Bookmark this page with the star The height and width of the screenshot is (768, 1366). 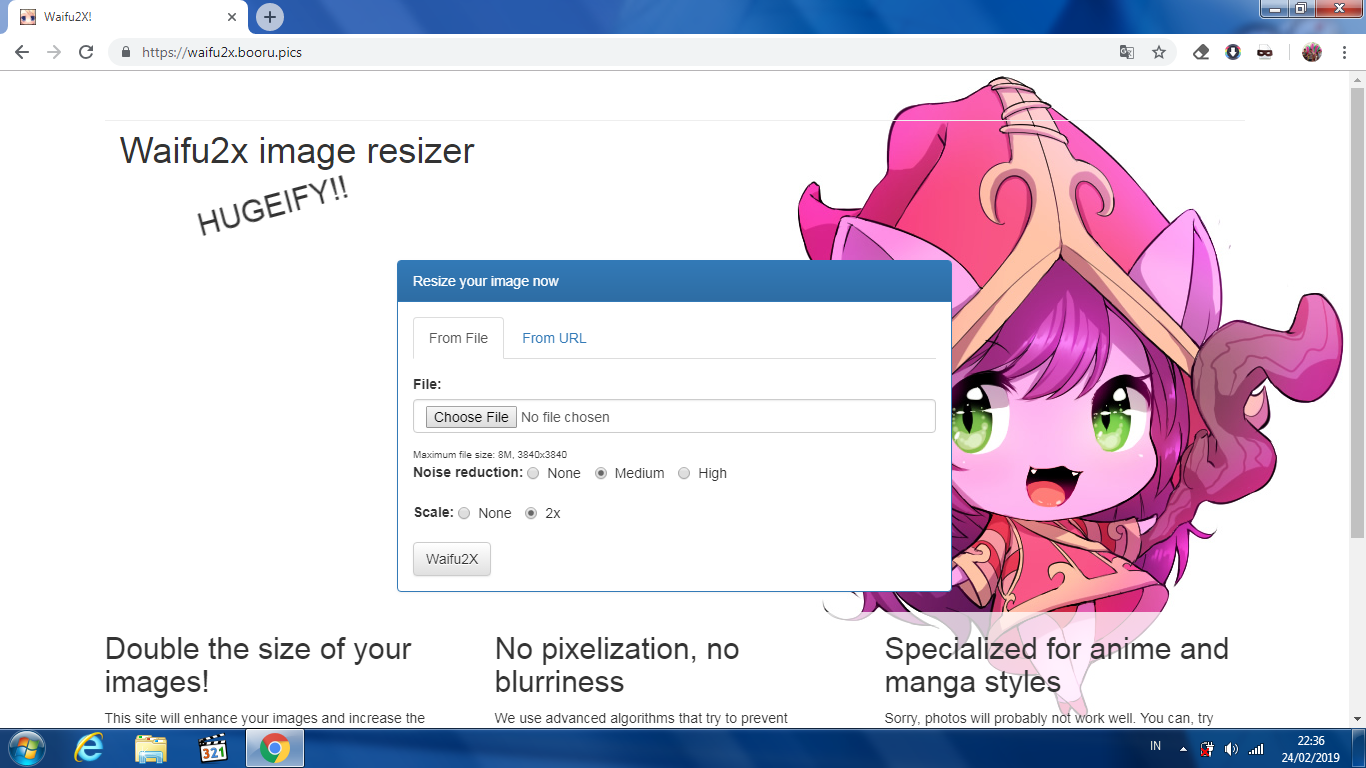pyautogui.click(x=1159, y=52)
